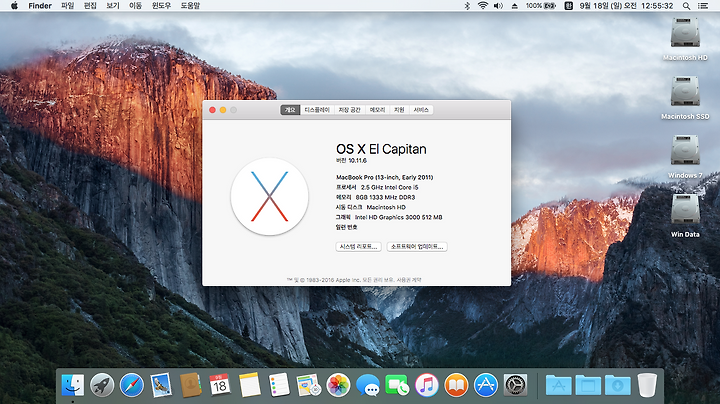Viewport: 720px width, 404px height.
Task: Click the OS X El Capitan logo
Action: 270,196
